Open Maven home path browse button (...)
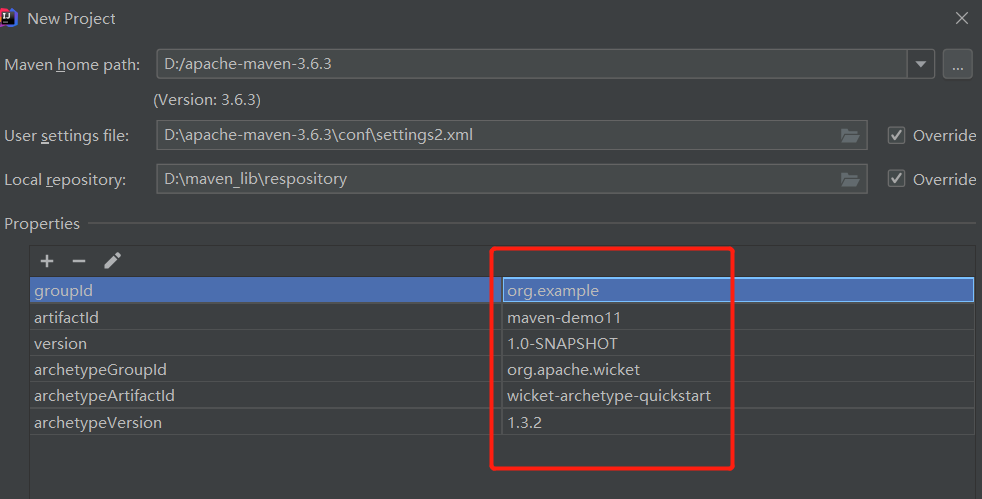The height and width of the screenshot is (499, 982). pos(958,64)
